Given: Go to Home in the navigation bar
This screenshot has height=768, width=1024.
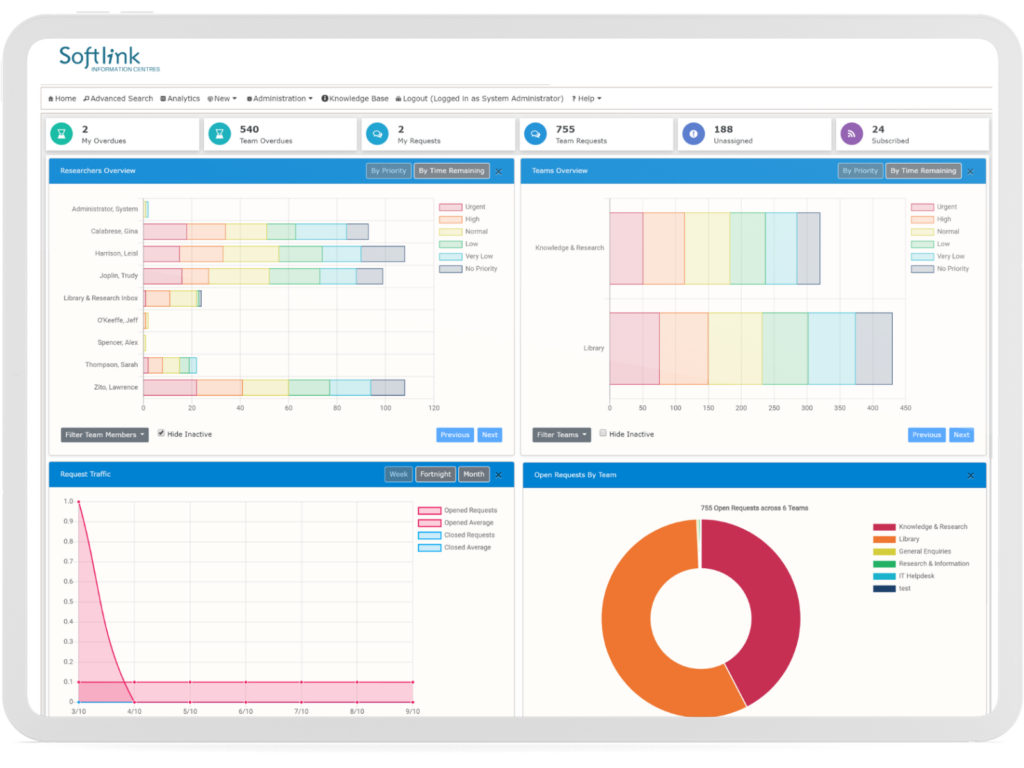Looking at the screenshot, I should point(62,99).
